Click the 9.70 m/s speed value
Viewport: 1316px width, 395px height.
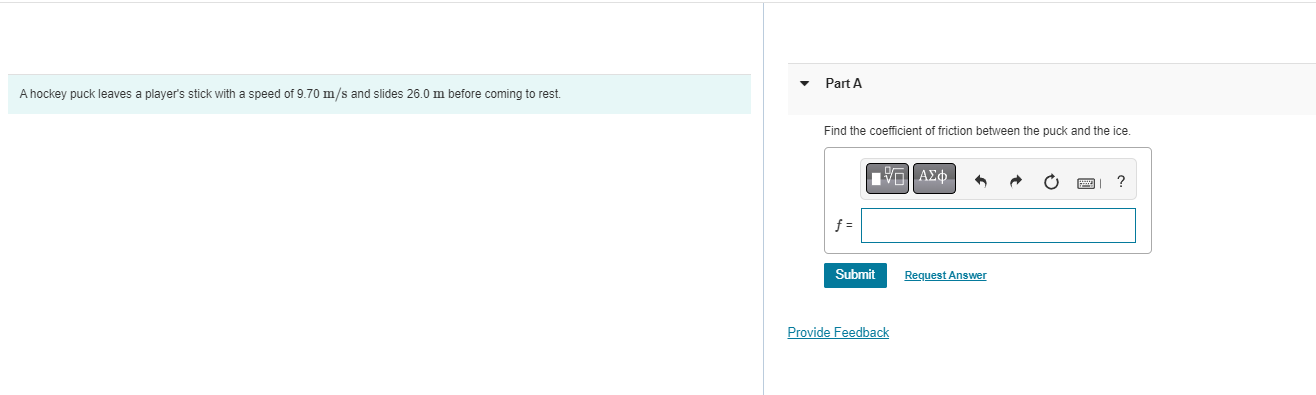click(x=322, y=94)
